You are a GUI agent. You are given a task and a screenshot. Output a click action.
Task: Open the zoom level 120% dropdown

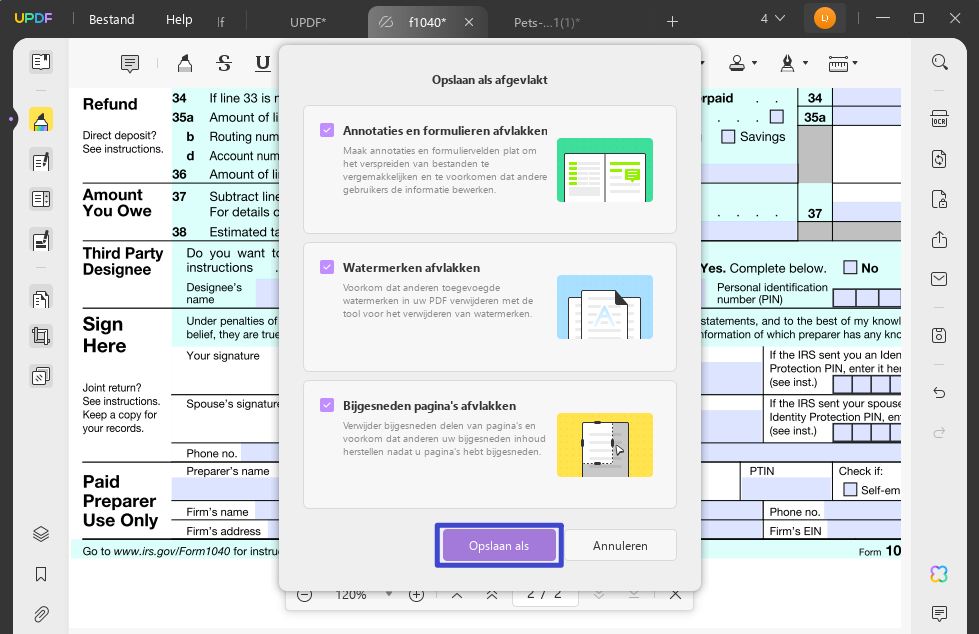coord(389,594)
